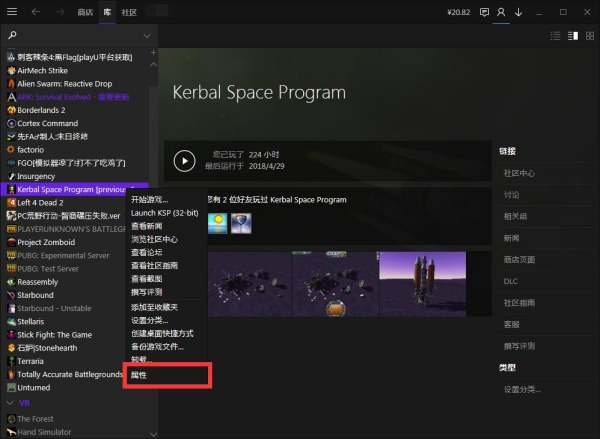Select PUBG: Experimental Server entry

[63, 255]
